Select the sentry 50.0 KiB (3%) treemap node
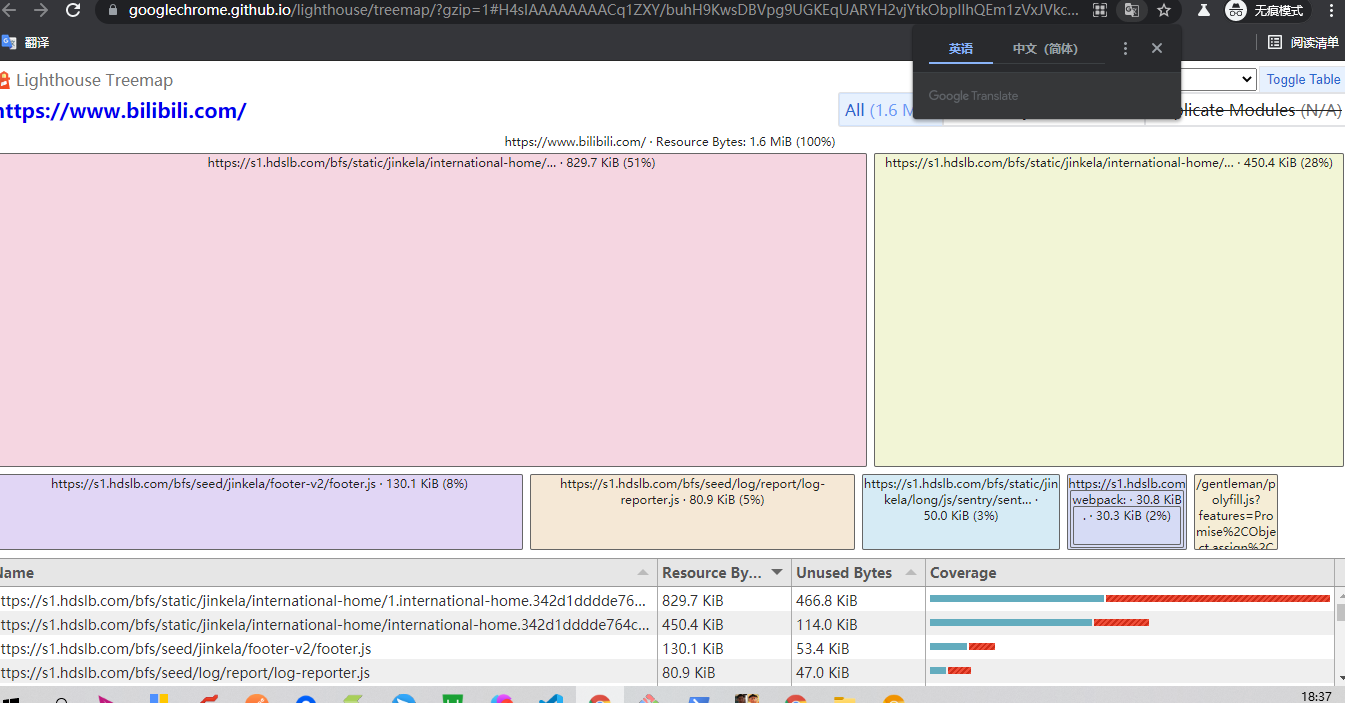 click(960, 512)
